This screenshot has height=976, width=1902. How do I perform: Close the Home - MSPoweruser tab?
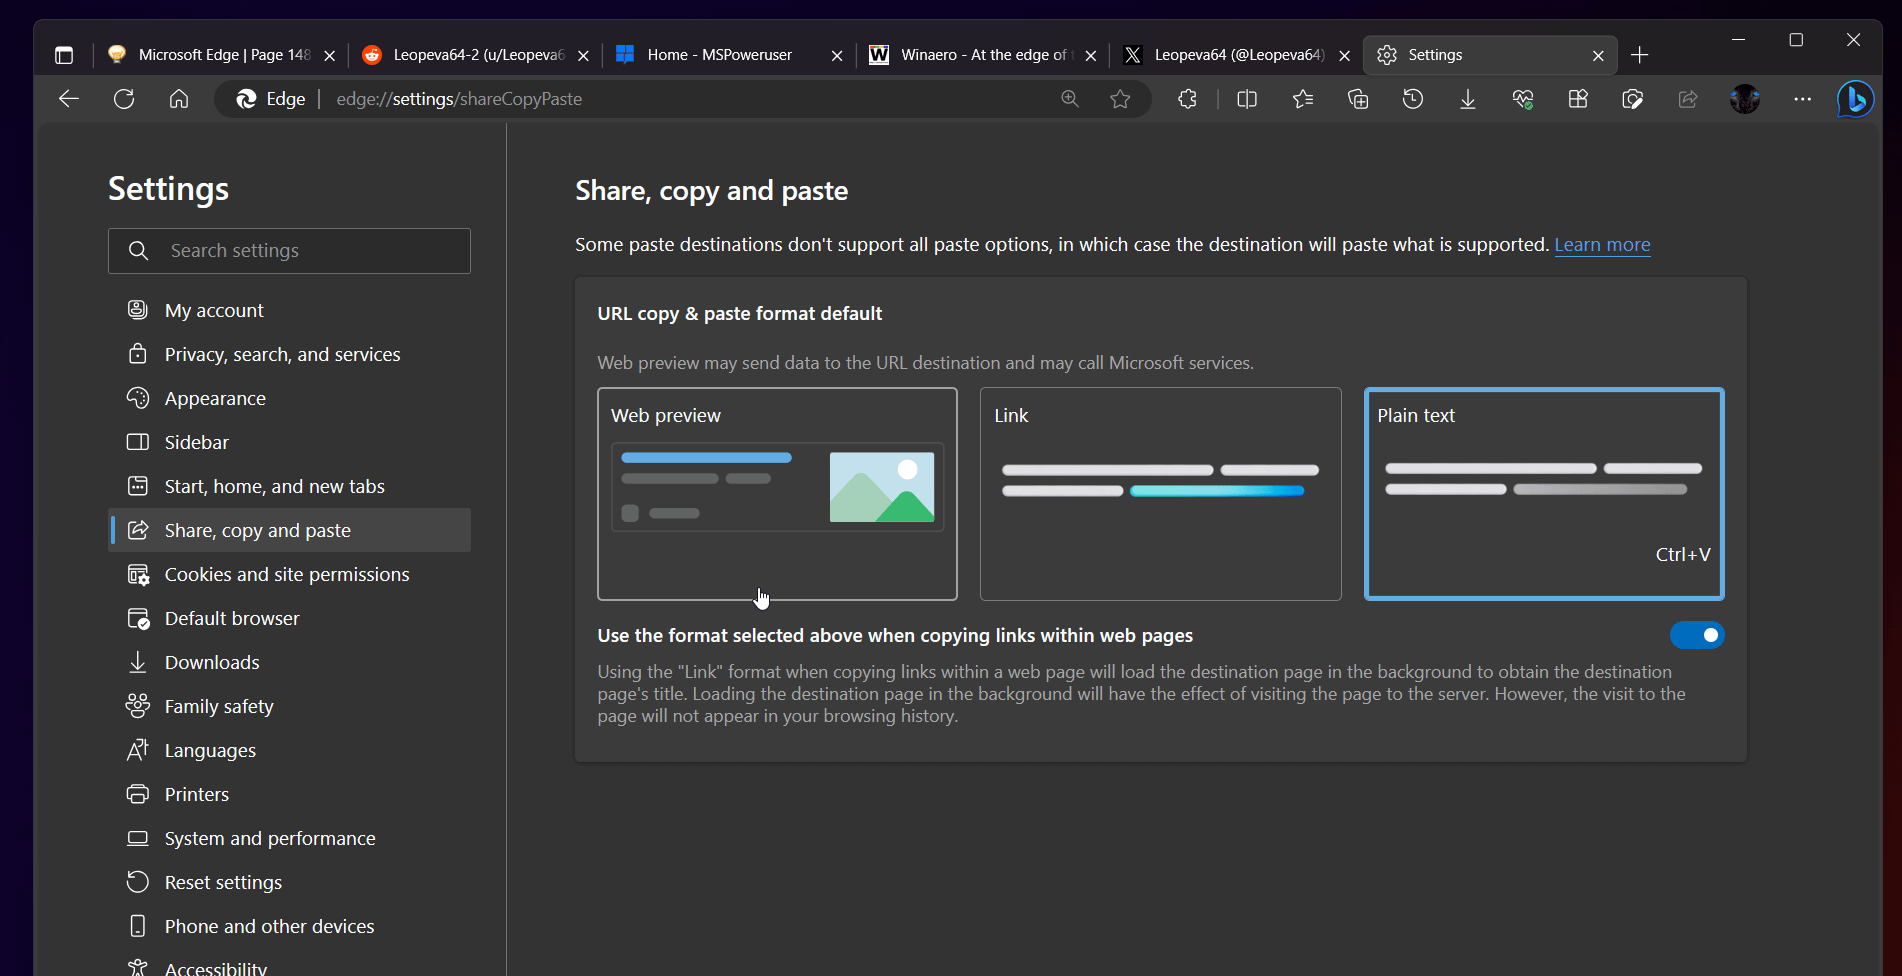[837, 56]
